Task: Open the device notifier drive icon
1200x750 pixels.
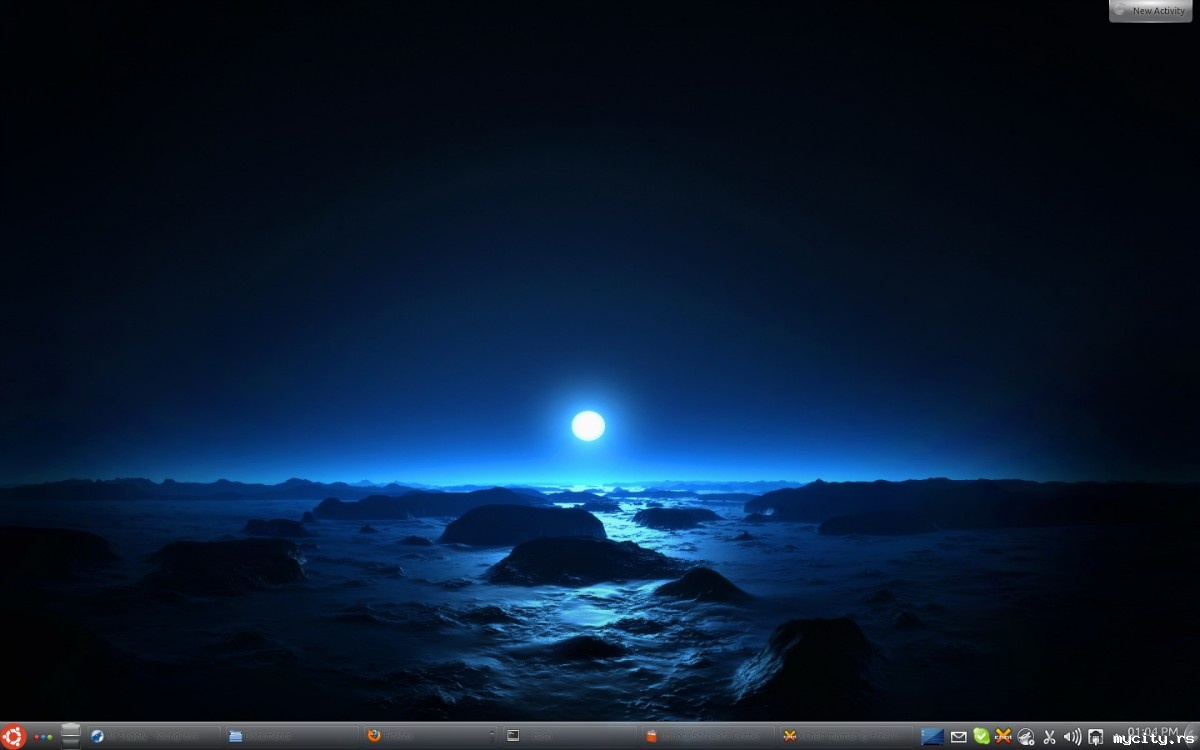Action: pos(70,736)
